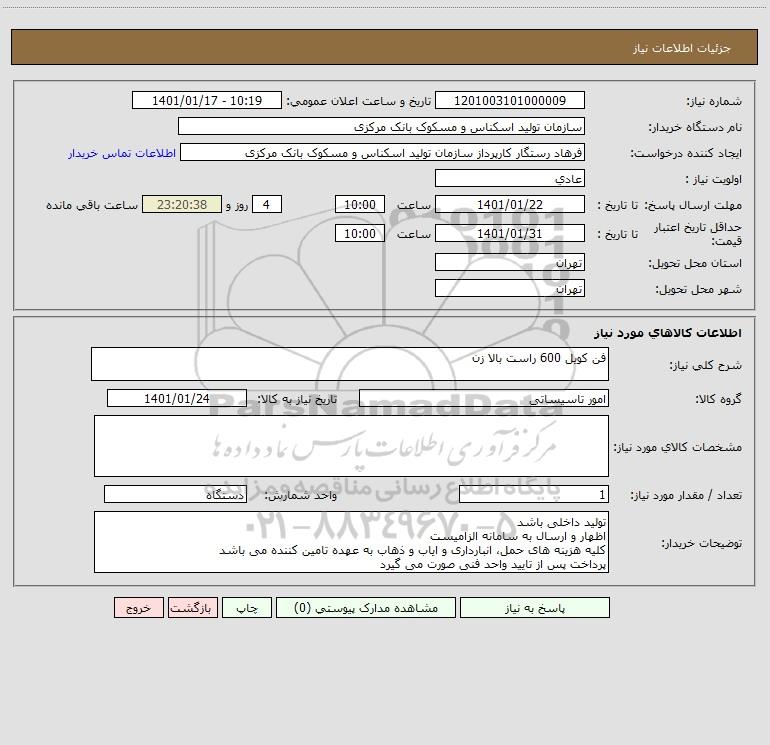The height and width of the screenshot is (745, 770).
Task: Click the delivery province field تهران
Action: point(510,262)
